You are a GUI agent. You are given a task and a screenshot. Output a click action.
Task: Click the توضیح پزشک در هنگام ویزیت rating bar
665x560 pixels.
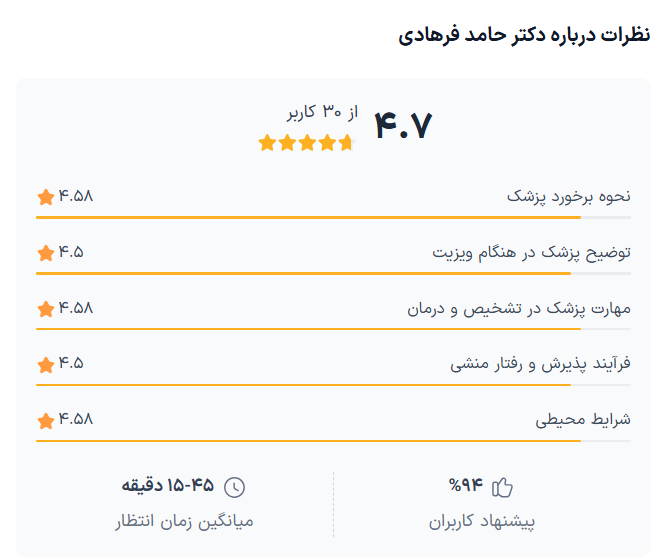pyautogui.click(x=333, y=273)
